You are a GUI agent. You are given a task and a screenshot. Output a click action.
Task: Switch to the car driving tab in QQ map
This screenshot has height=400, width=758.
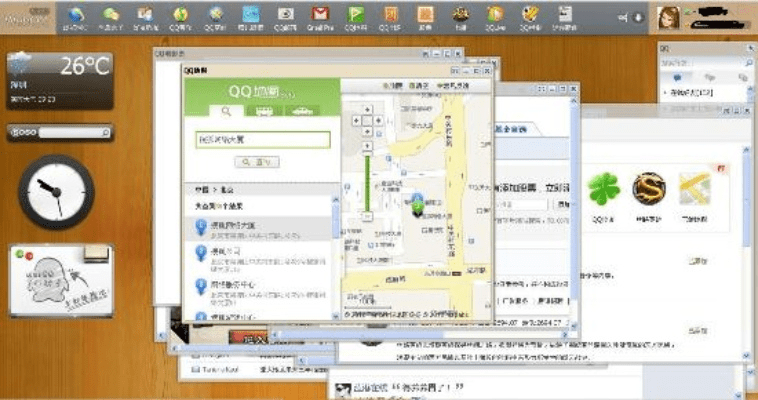302,111
